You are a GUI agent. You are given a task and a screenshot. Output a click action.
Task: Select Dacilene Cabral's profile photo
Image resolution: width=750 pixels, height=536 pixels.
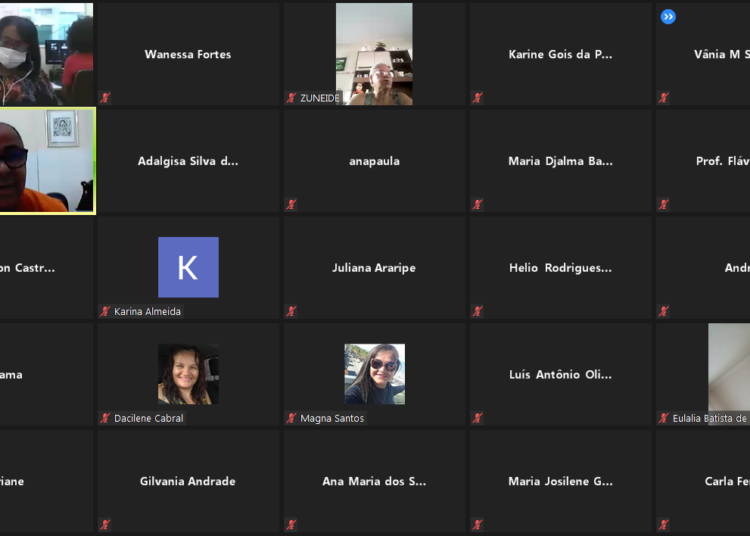click(x=188, y=374)
